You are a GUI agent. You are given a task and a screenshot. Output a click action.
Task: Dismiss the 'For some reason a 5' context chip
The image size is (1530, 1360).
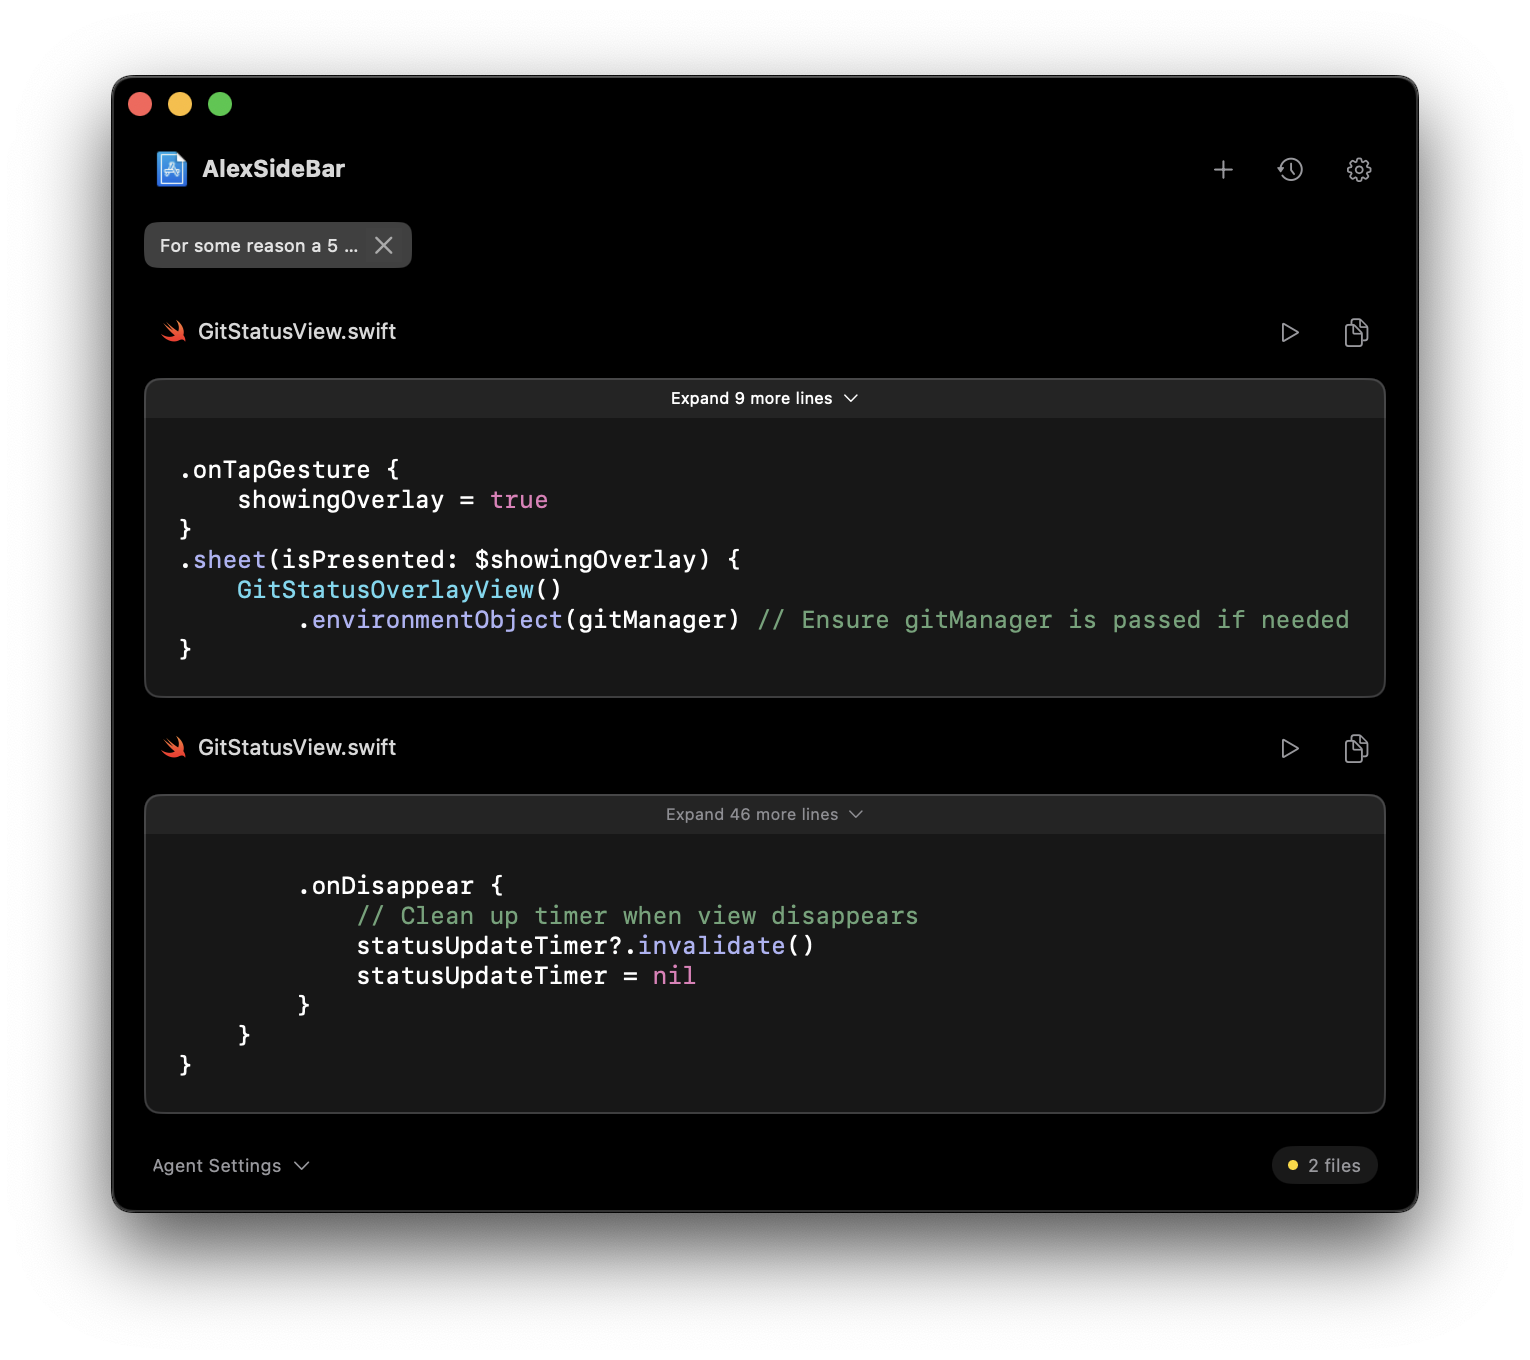384,245
